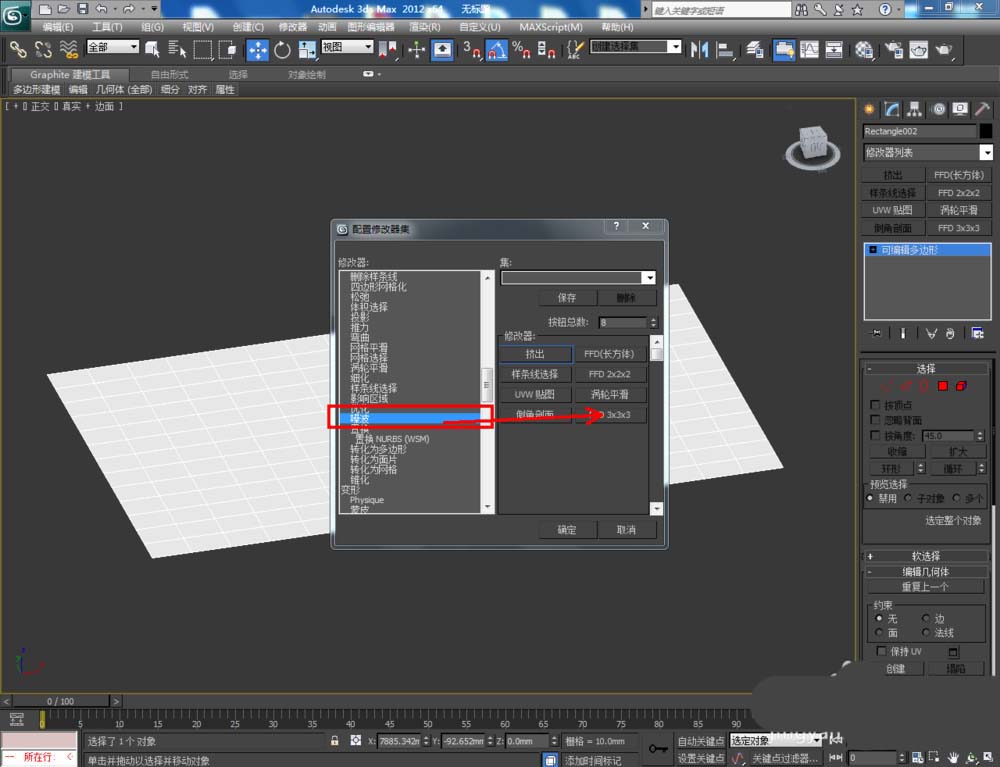Click the 重复上一个 button
The height and width of the screenshot is (767, 1000).
coord(925,587)
